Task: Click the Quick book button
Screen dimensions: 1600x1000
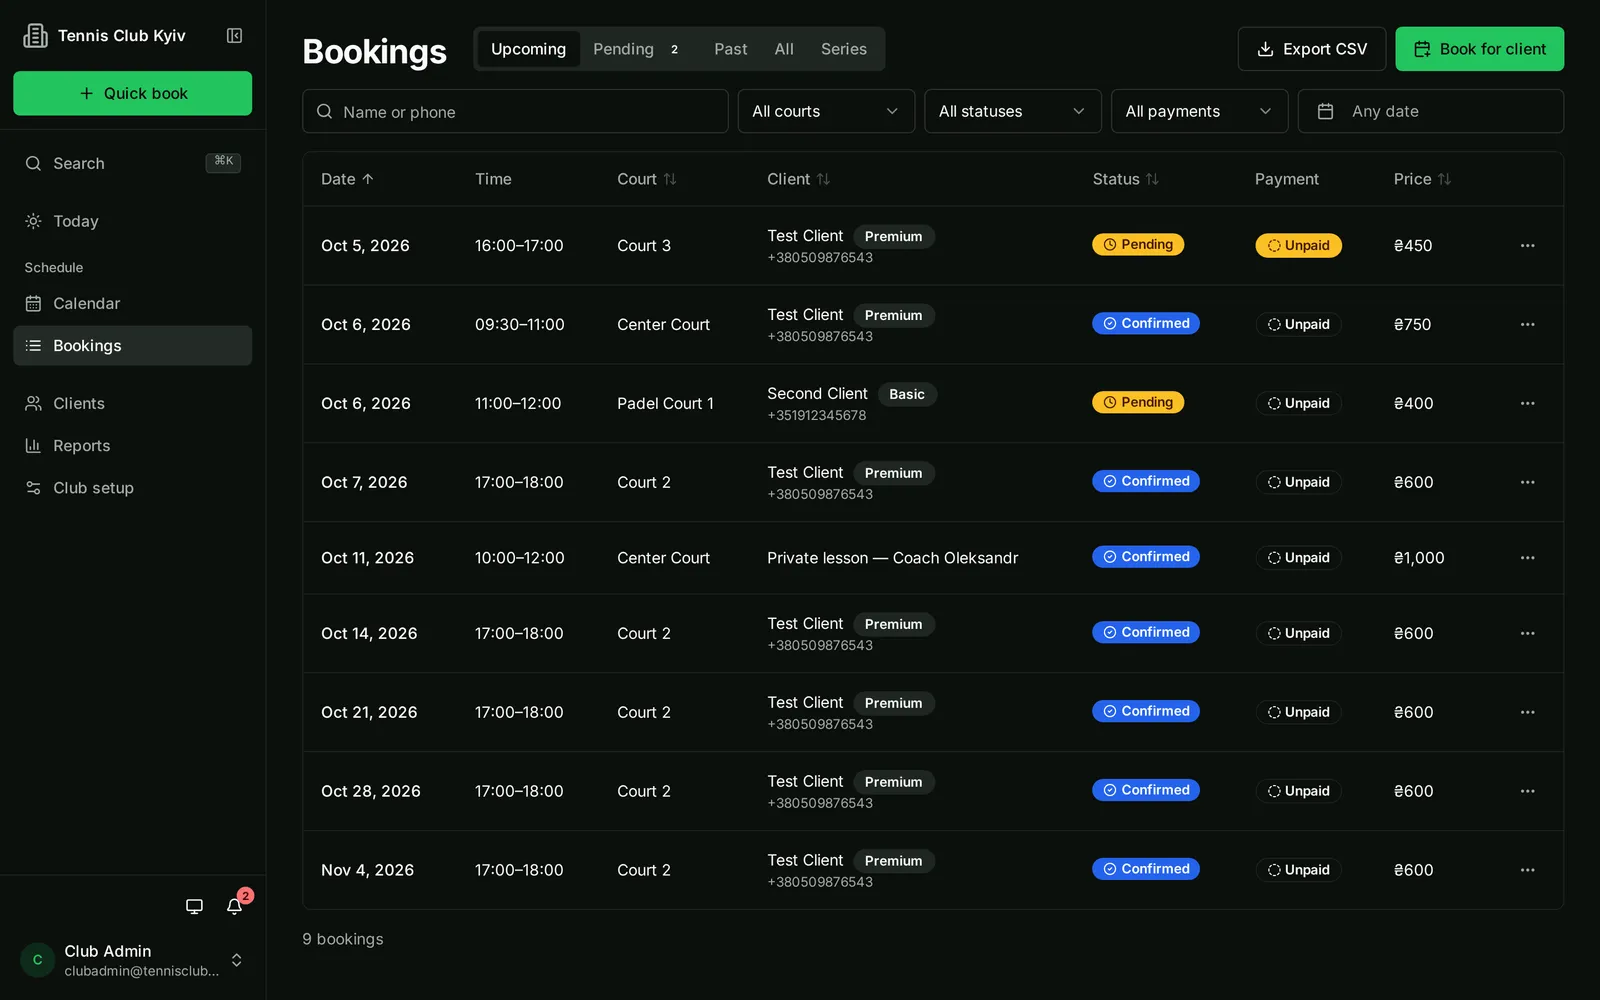Action: pyautogui.click(x=133, y=93)
